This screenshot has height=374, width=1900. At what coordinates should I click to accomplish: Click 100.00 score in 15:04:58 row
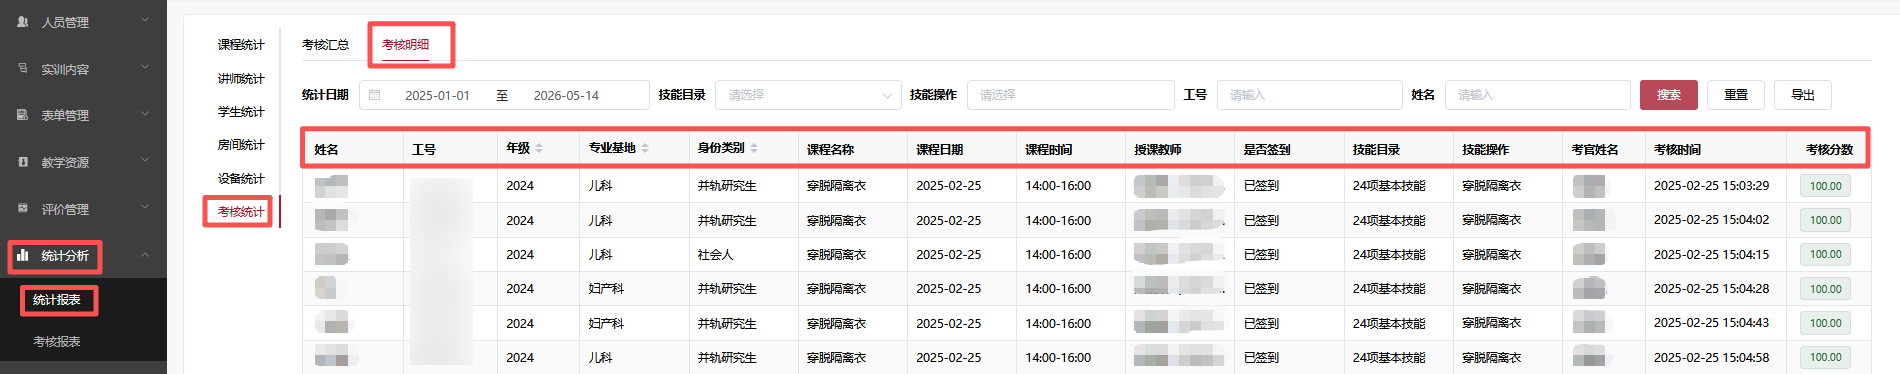[1825, 357]
